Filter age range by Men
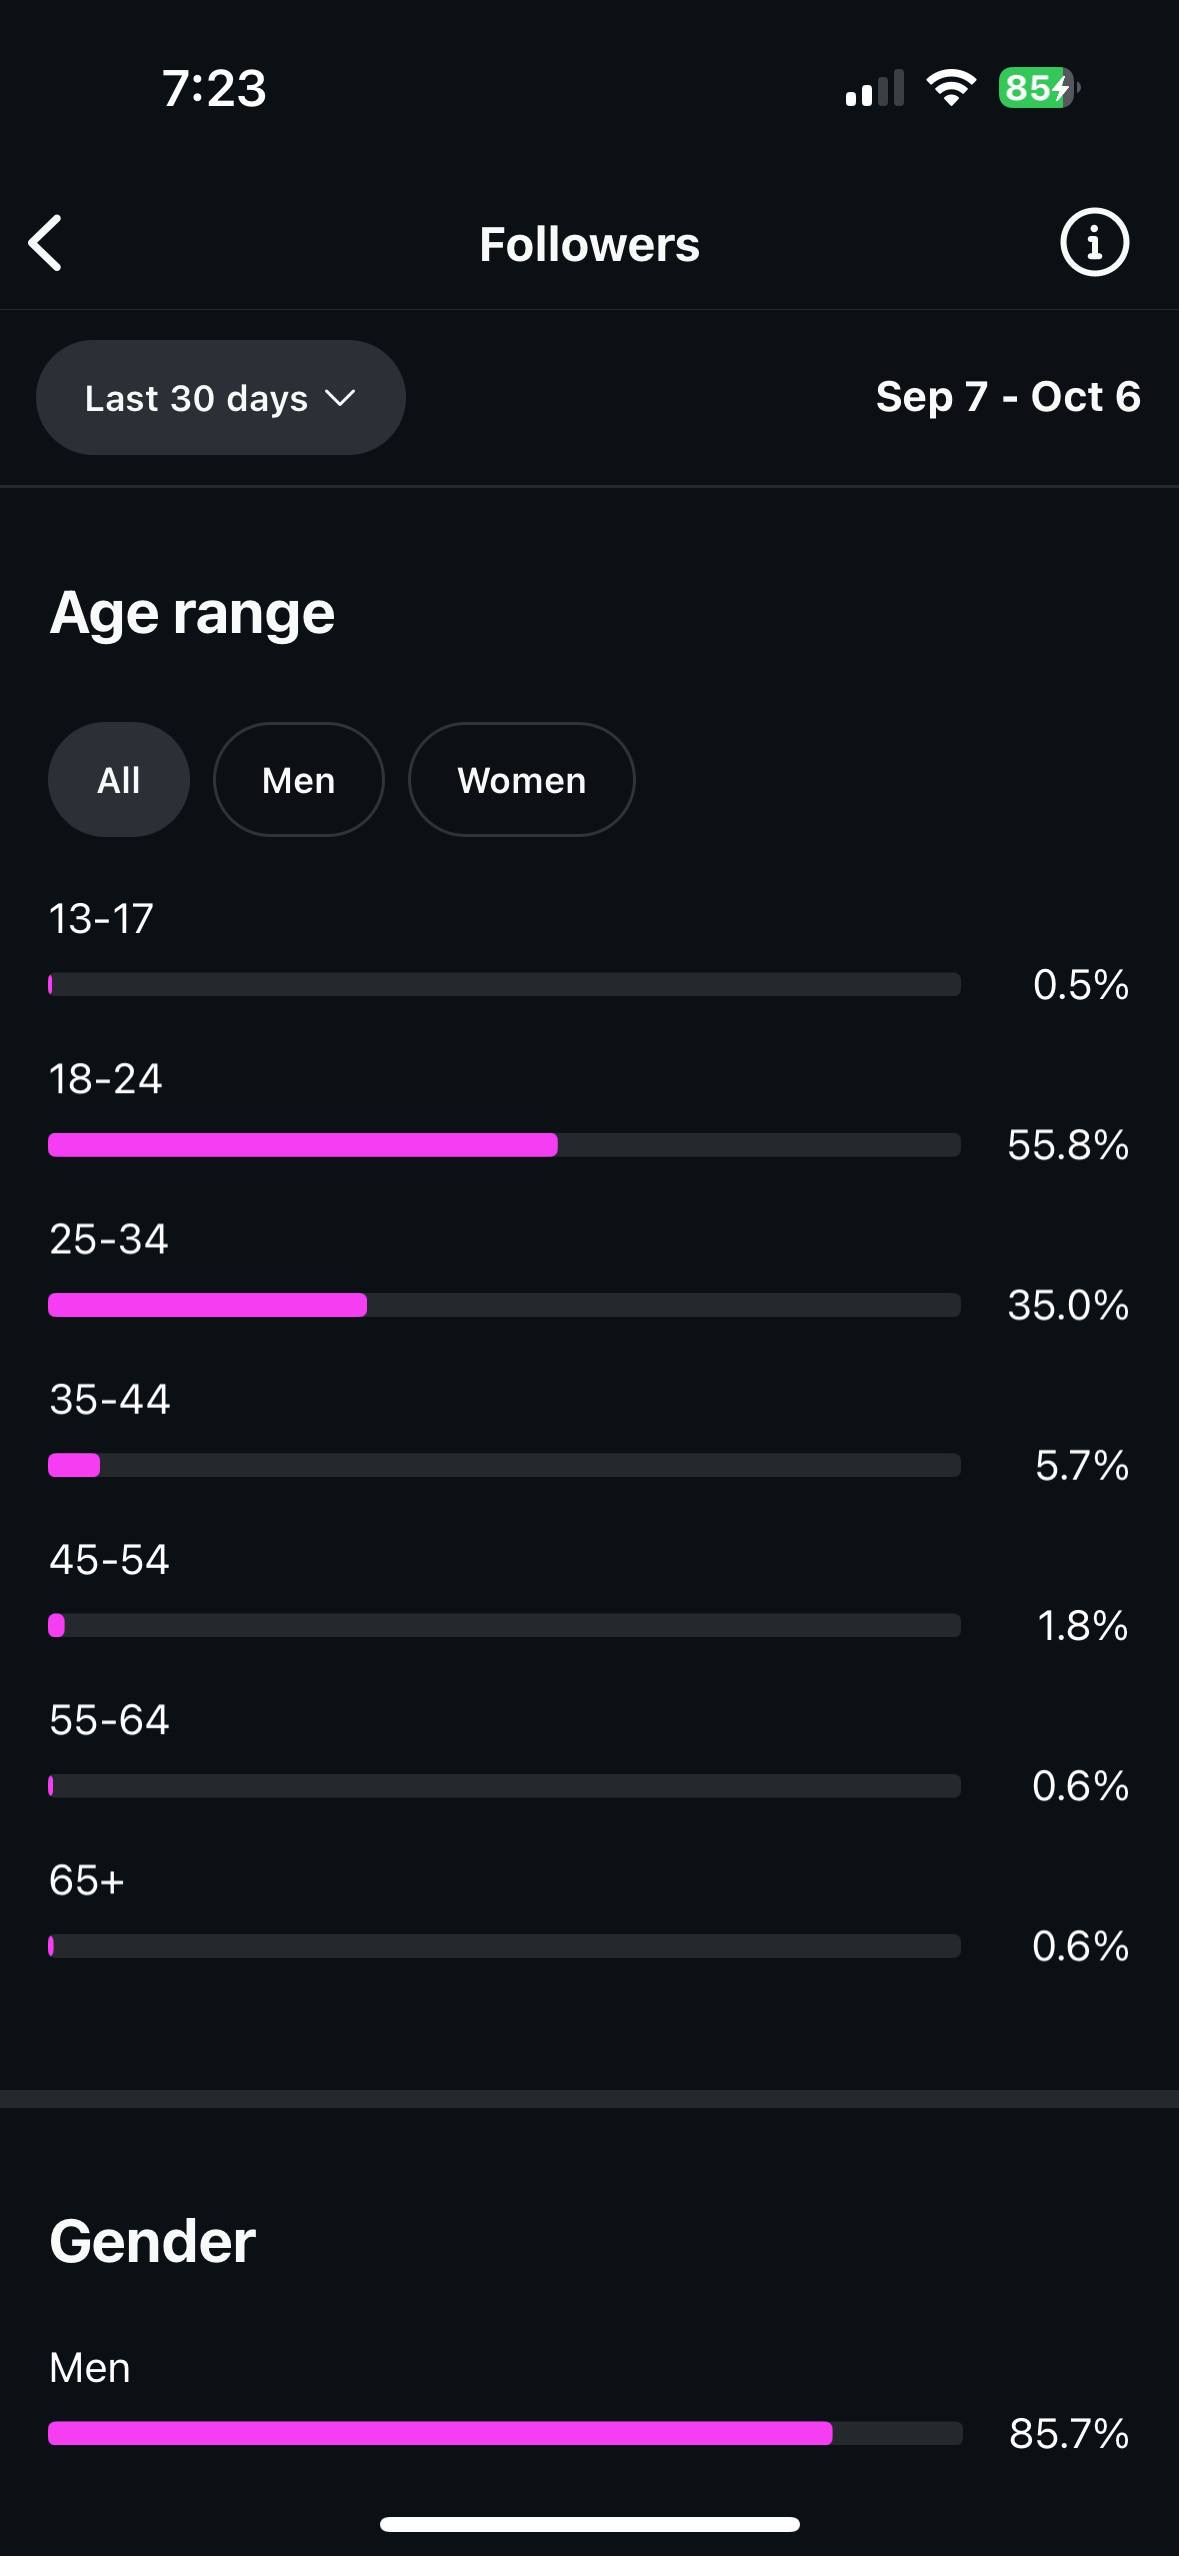This screenshot has height=2556, width=1179. click(x=298, y=780)
